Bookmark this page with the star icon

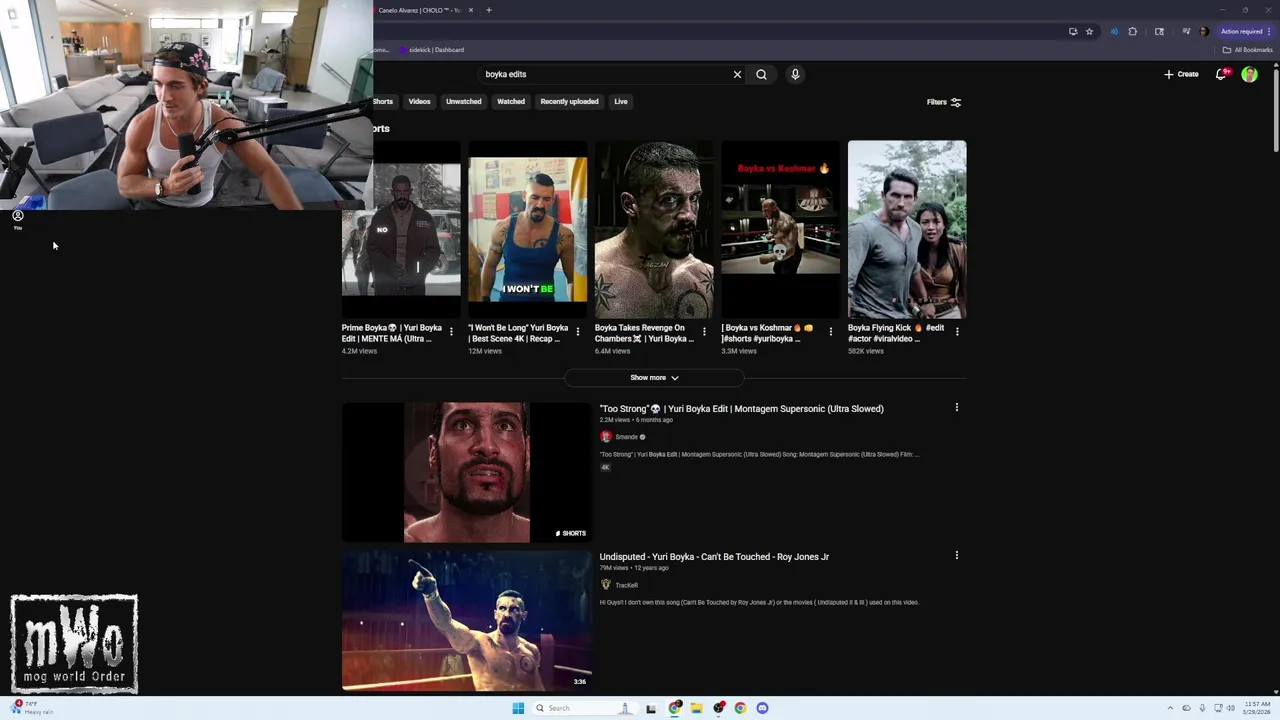pyautogui.click(x=1089, y=31)
